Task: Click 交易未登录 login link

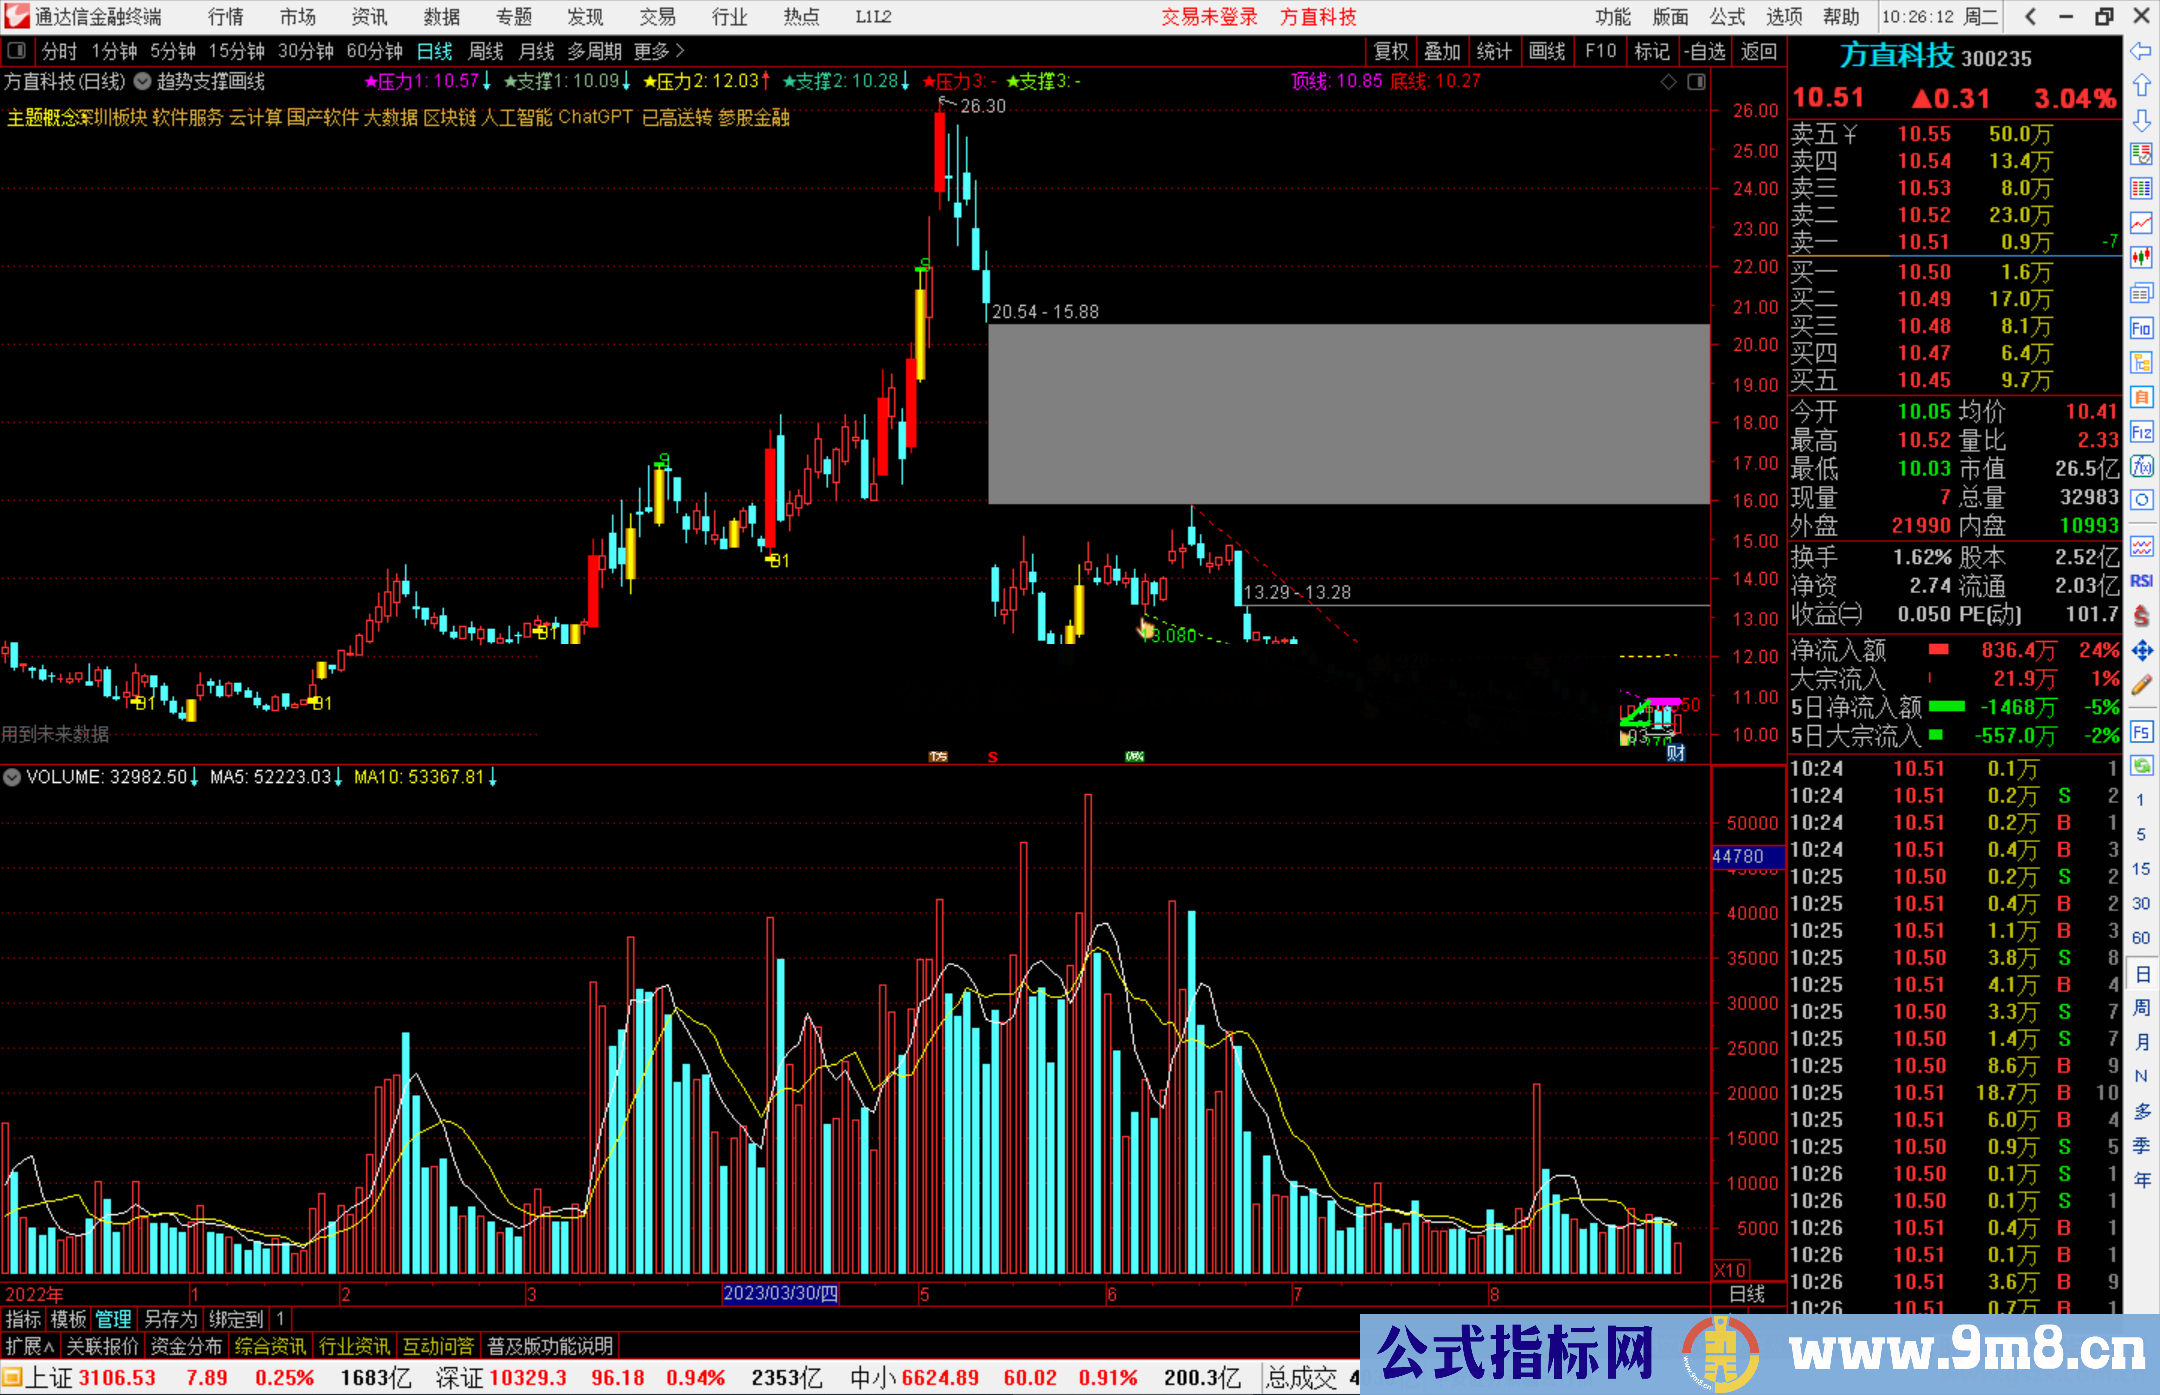Action: (x=1209, y=16)
